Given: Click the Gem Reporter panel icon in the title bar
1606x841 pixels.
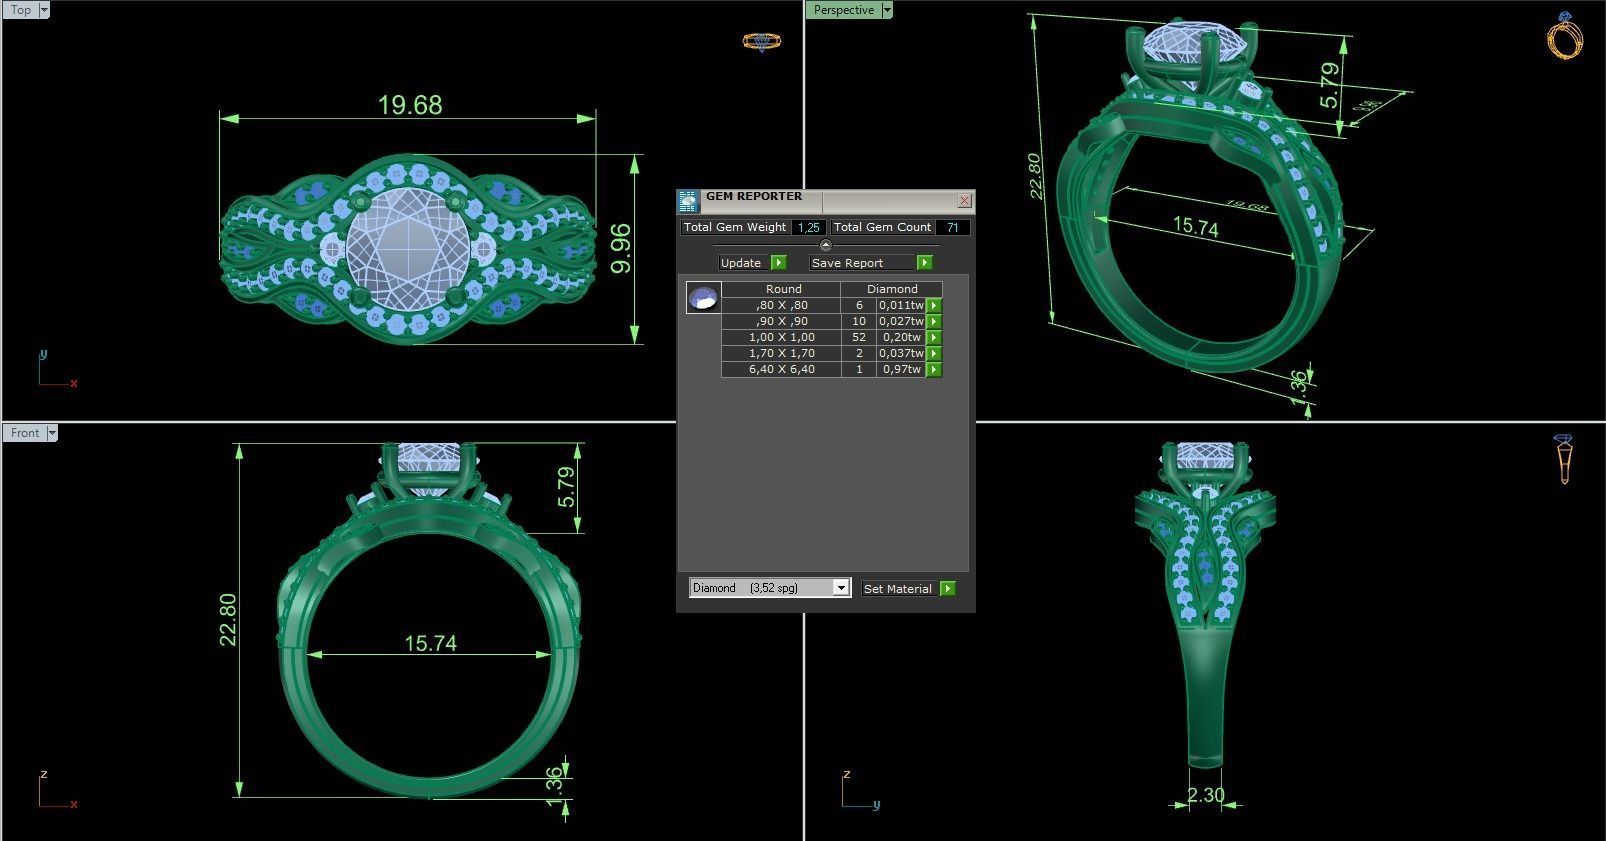Looking at the screenshot, I should (x=688, y=201).
